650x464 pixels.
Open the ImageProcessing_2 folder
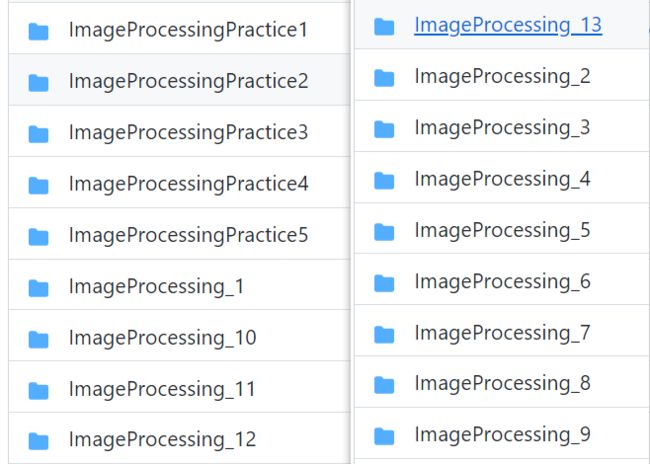pos(502,77)
